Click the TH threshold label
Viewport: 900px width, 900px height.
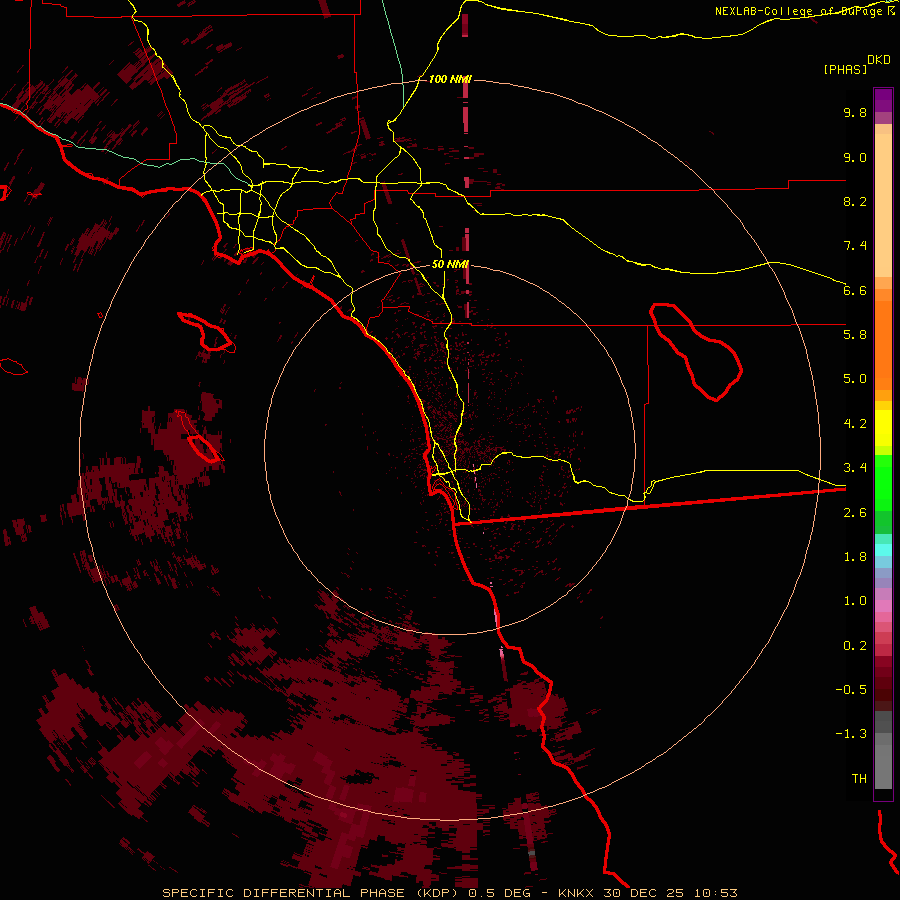pyautogui.click(x=859, y=779)
